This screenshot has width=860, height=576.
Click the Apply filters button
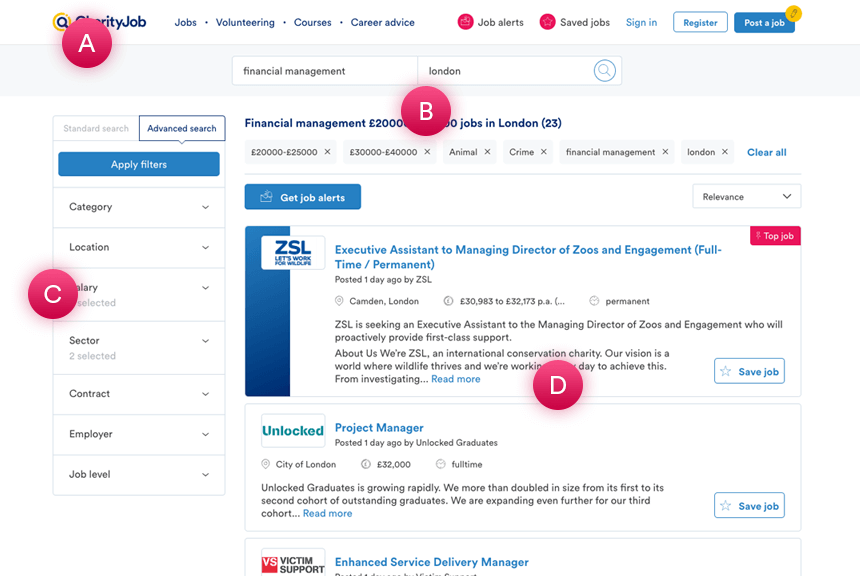point(139,164)
